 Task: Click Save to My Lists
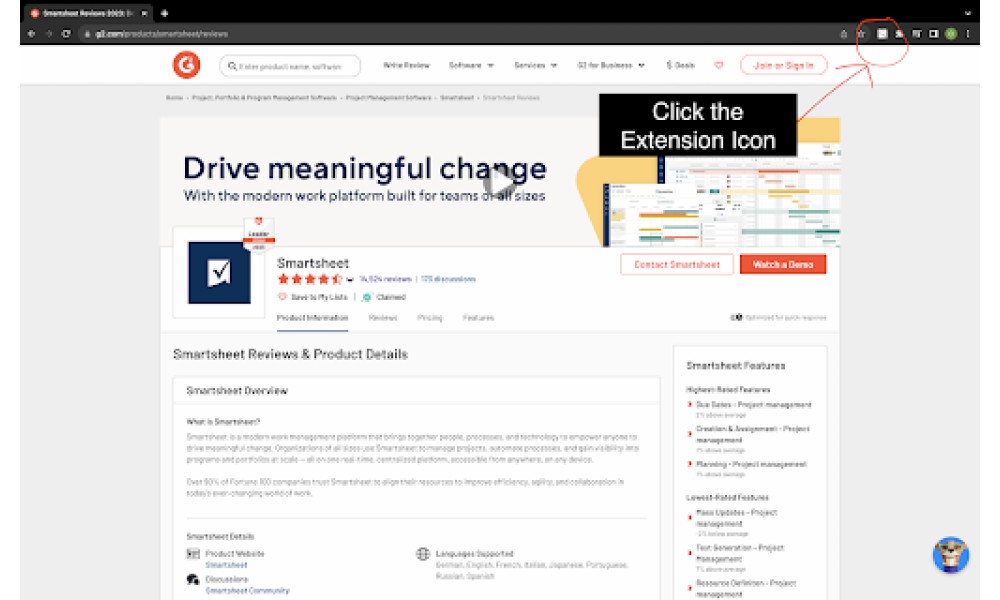(313, 297)
